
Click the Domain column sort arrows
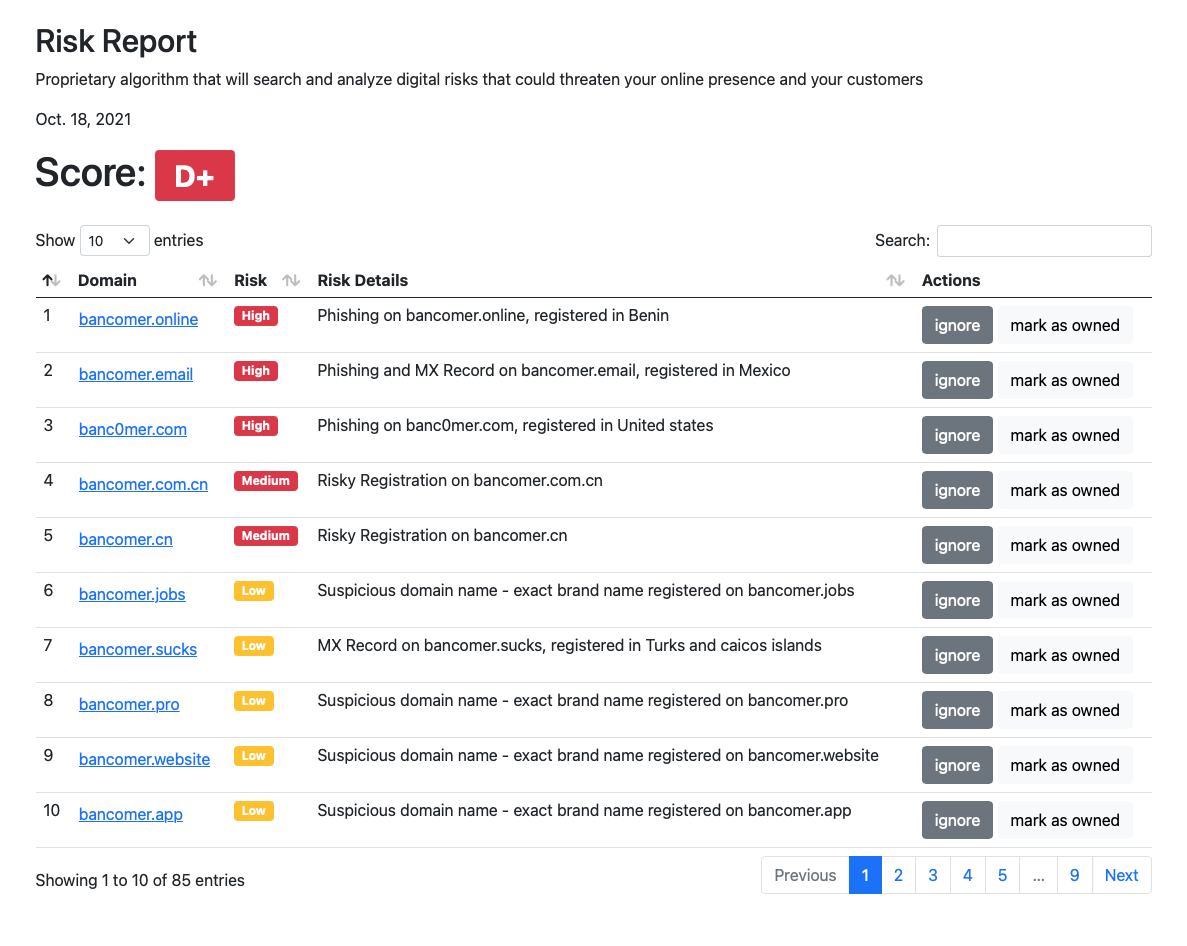coord(207,281)
